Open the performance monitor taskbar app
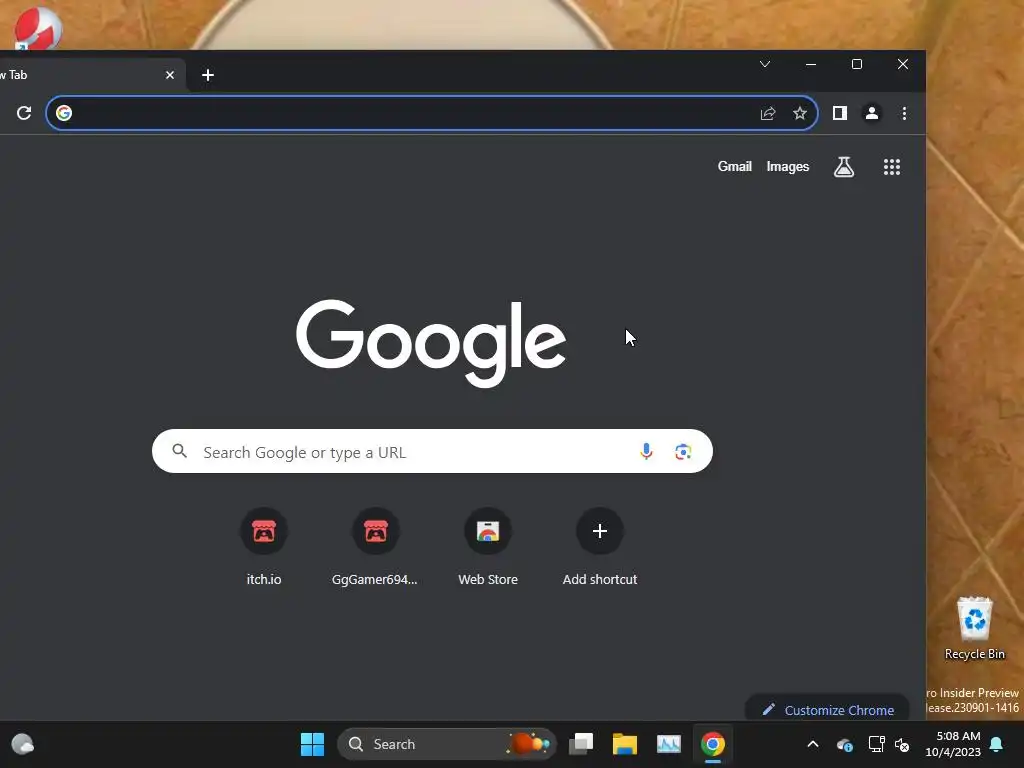Image resolution: width=1024 pixels, height=768 pixels. 669,744
